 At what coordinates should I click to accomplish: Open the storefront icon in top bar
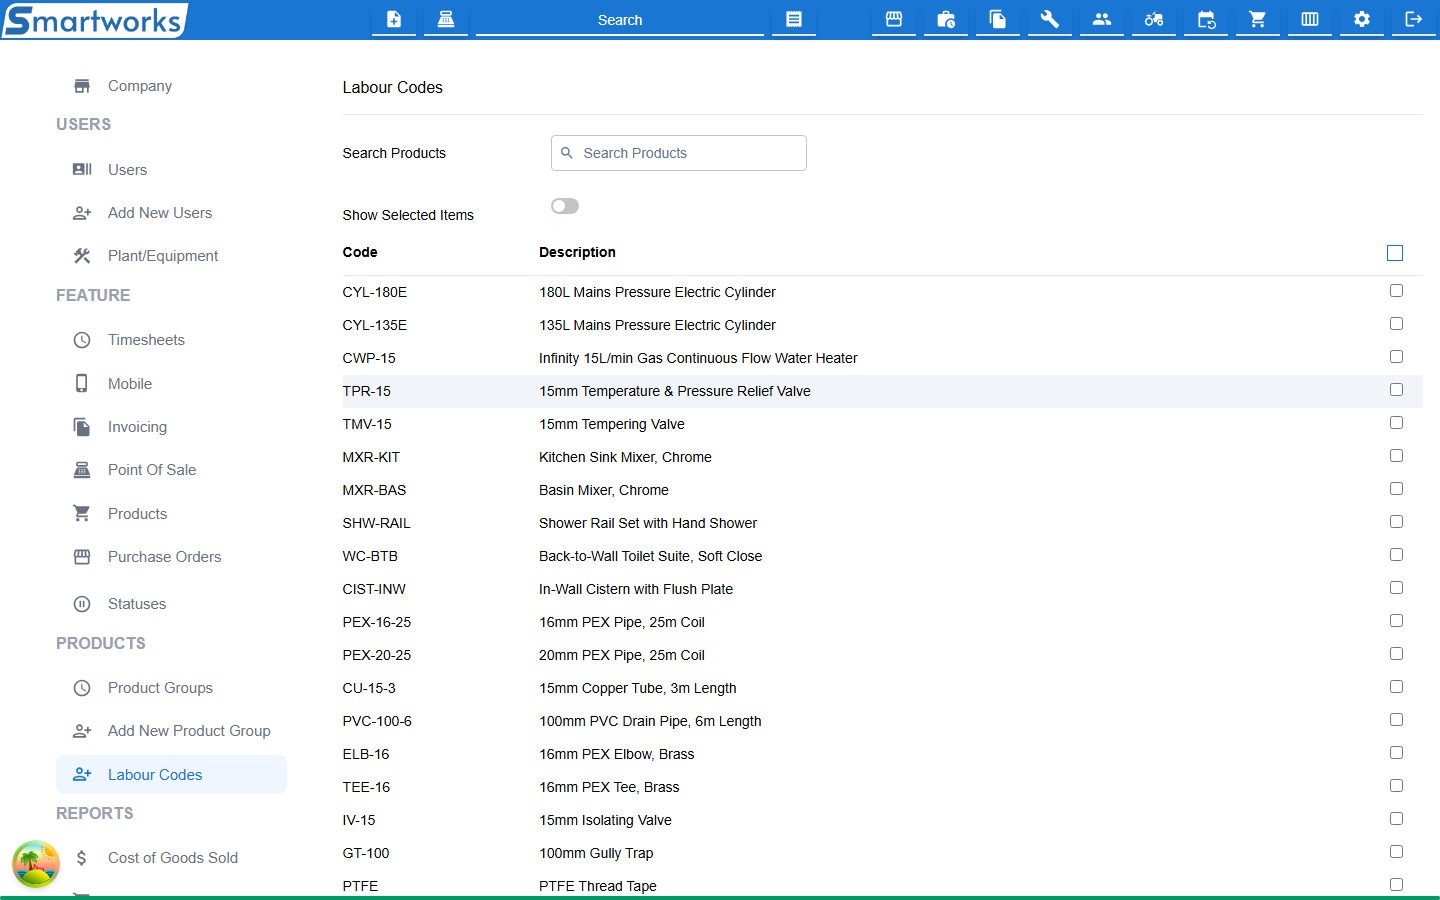click(x=894, y=19)
